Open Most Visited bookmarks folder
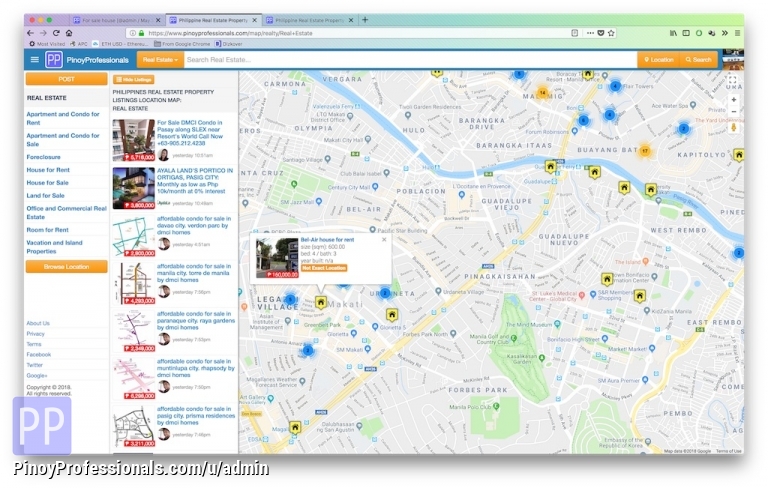This screenshot has height=488, width=768. (x=48, y=44)
